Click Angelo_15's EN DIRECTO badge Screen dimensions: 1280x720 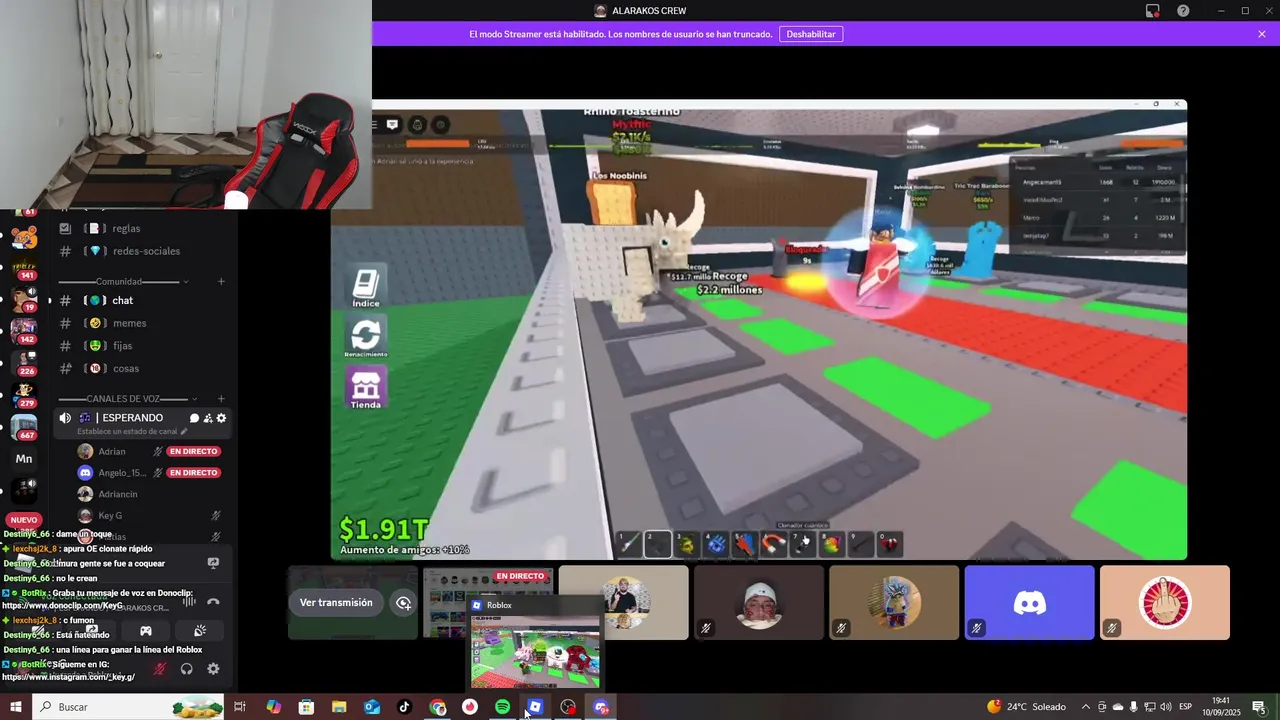[193, 473]
